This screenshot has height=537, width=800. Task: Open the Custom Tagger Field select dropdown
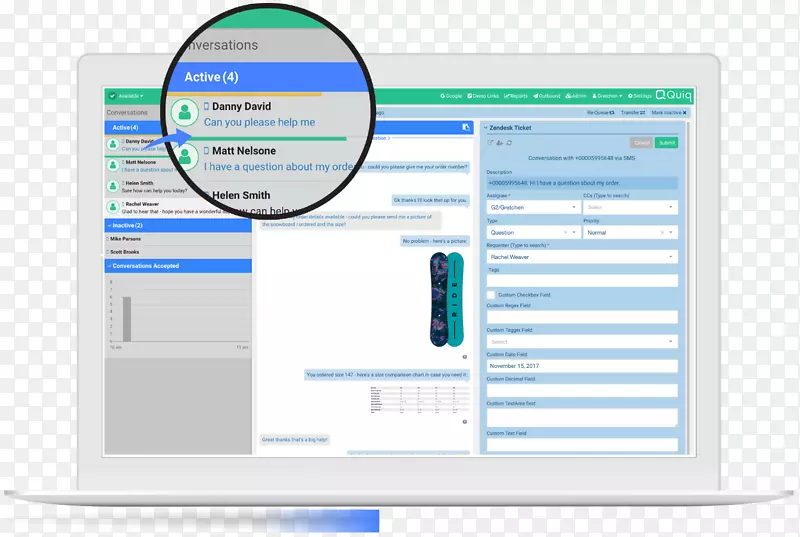coord(581,342)
